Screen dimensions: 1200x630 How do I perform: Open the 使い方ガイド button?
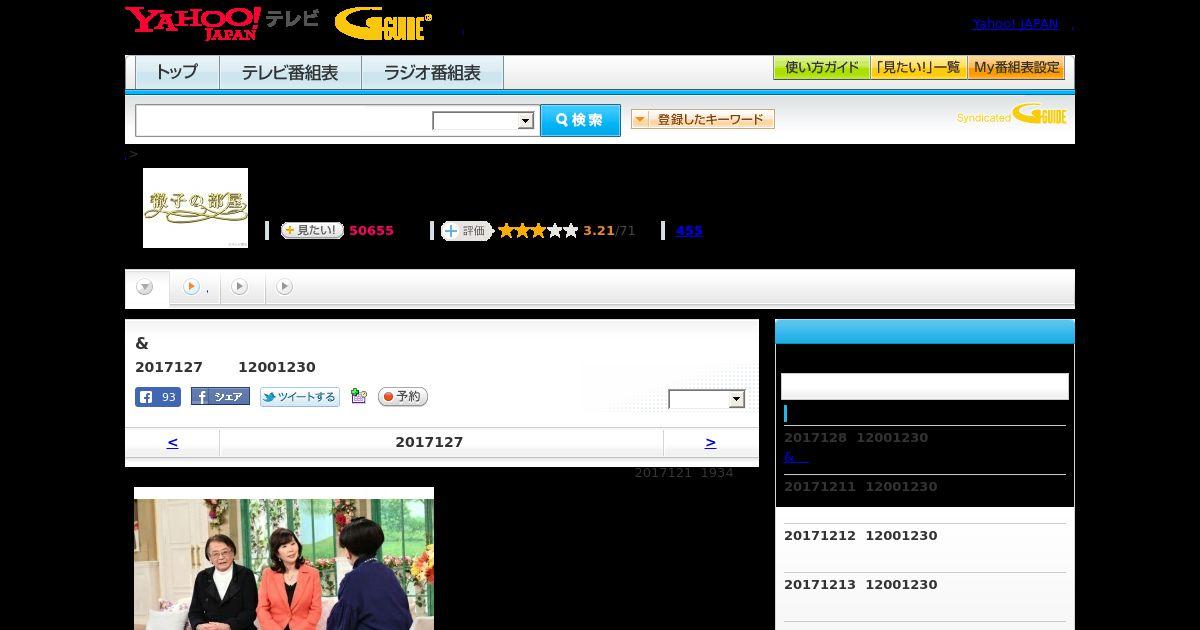[821, 68]
